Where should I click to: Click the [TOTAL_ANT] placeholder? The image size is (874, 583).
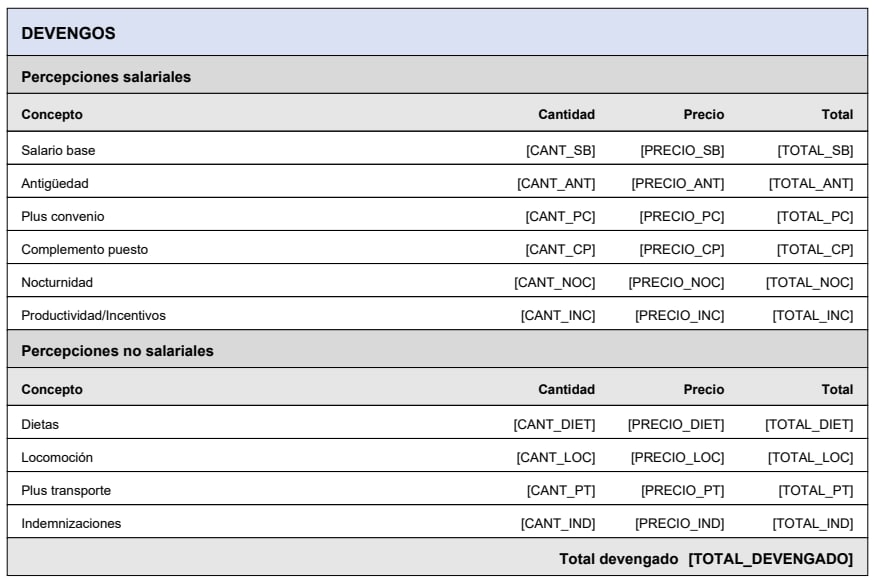[811, 183]
